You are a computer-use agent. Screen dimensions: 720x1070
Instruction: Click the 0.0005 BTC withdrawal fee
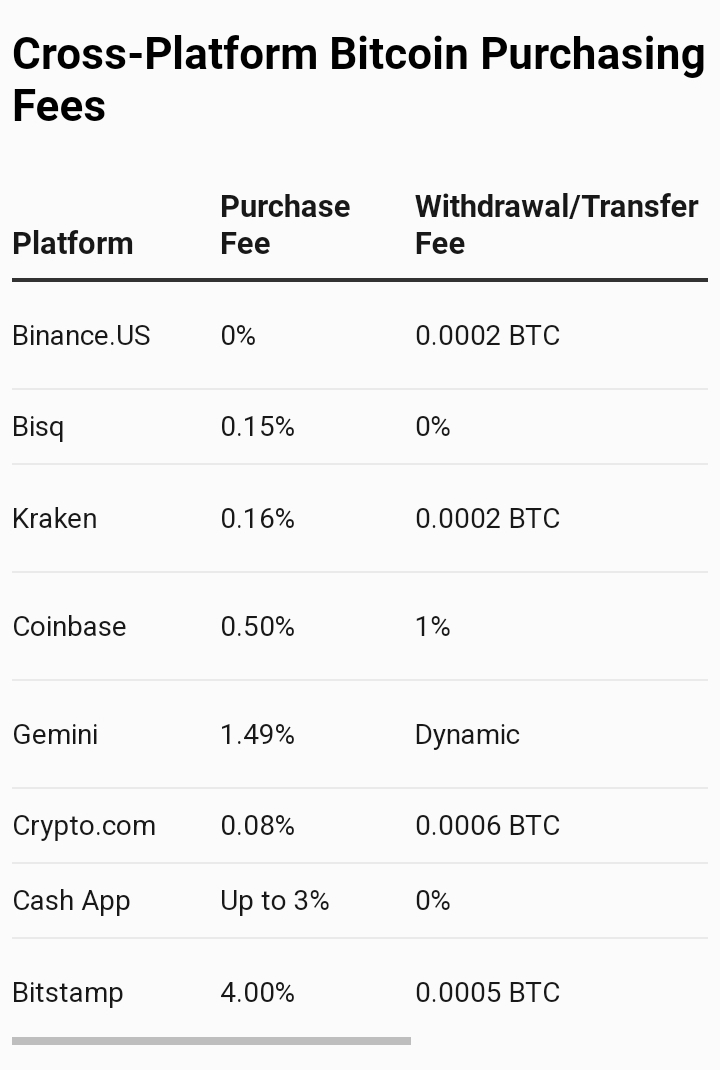pos(487,993)
